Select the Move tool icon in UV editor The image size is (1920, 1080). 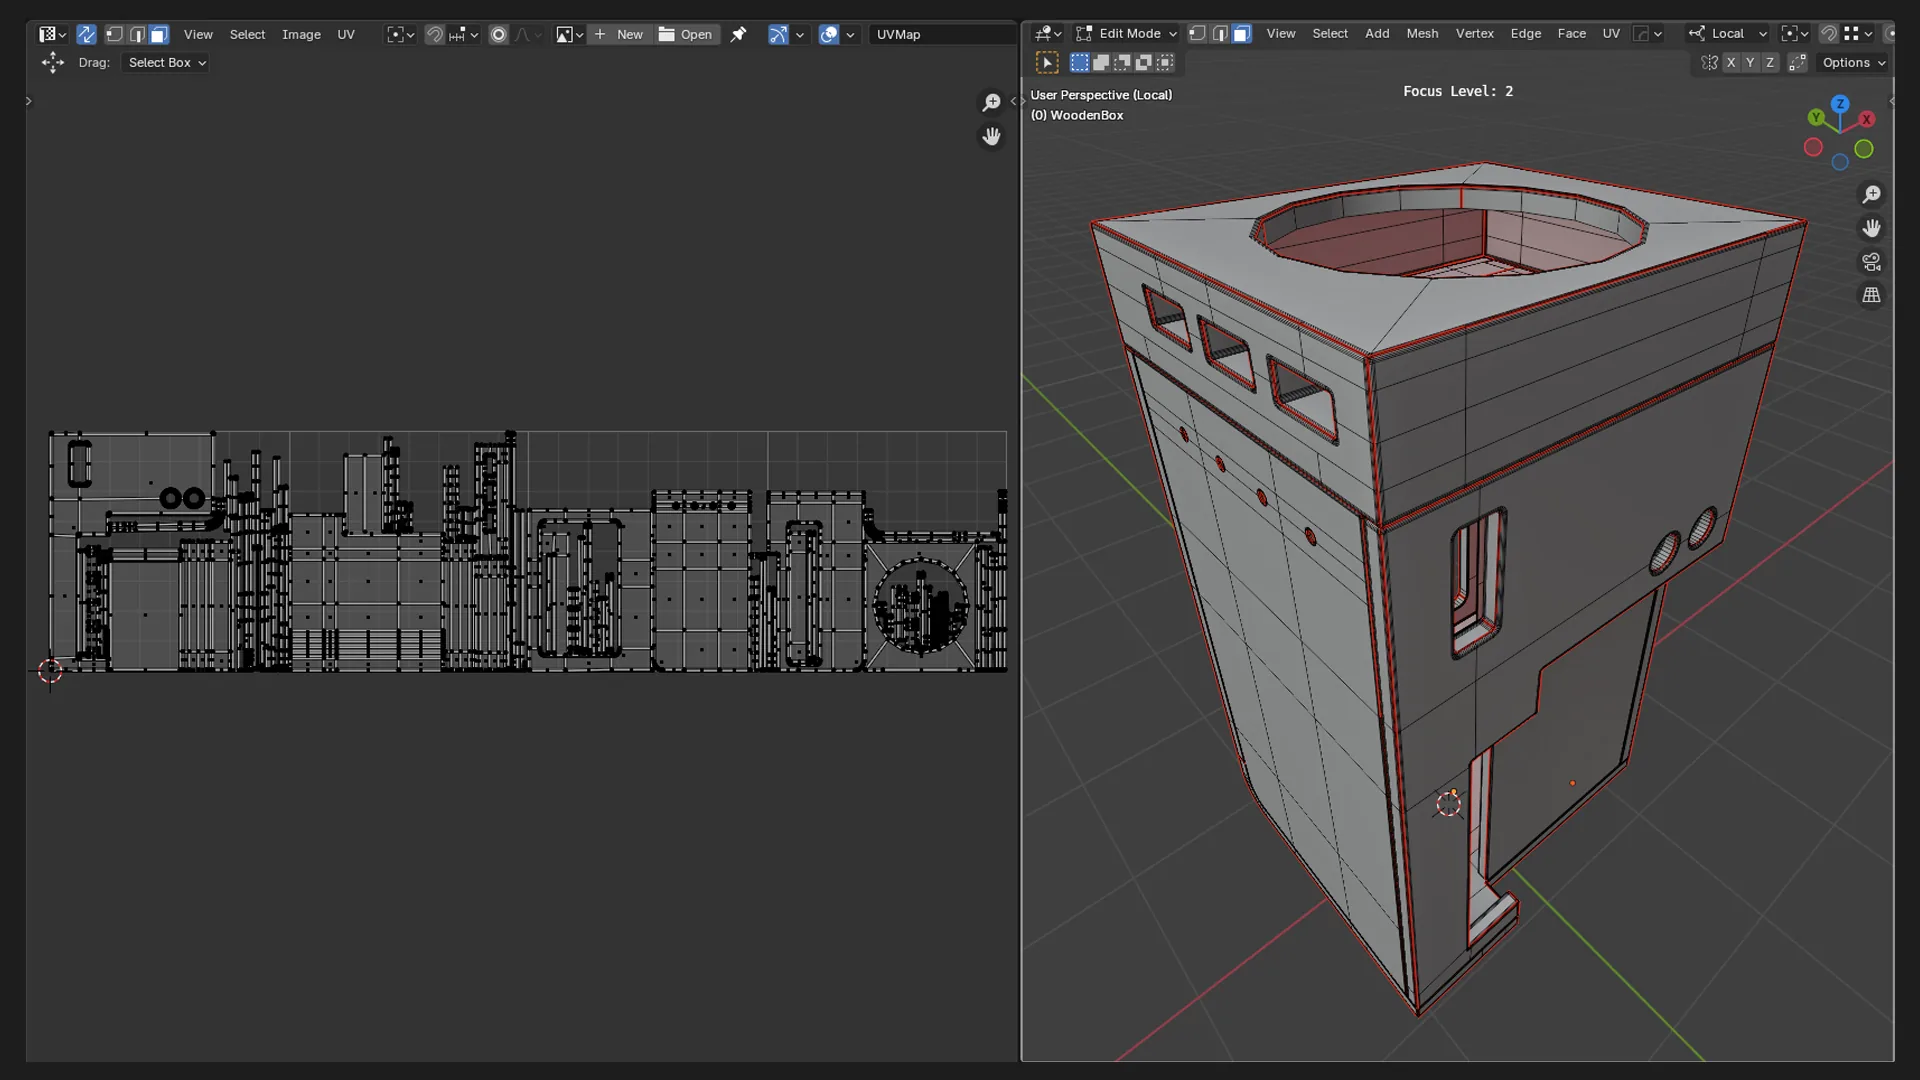point(52,63)
